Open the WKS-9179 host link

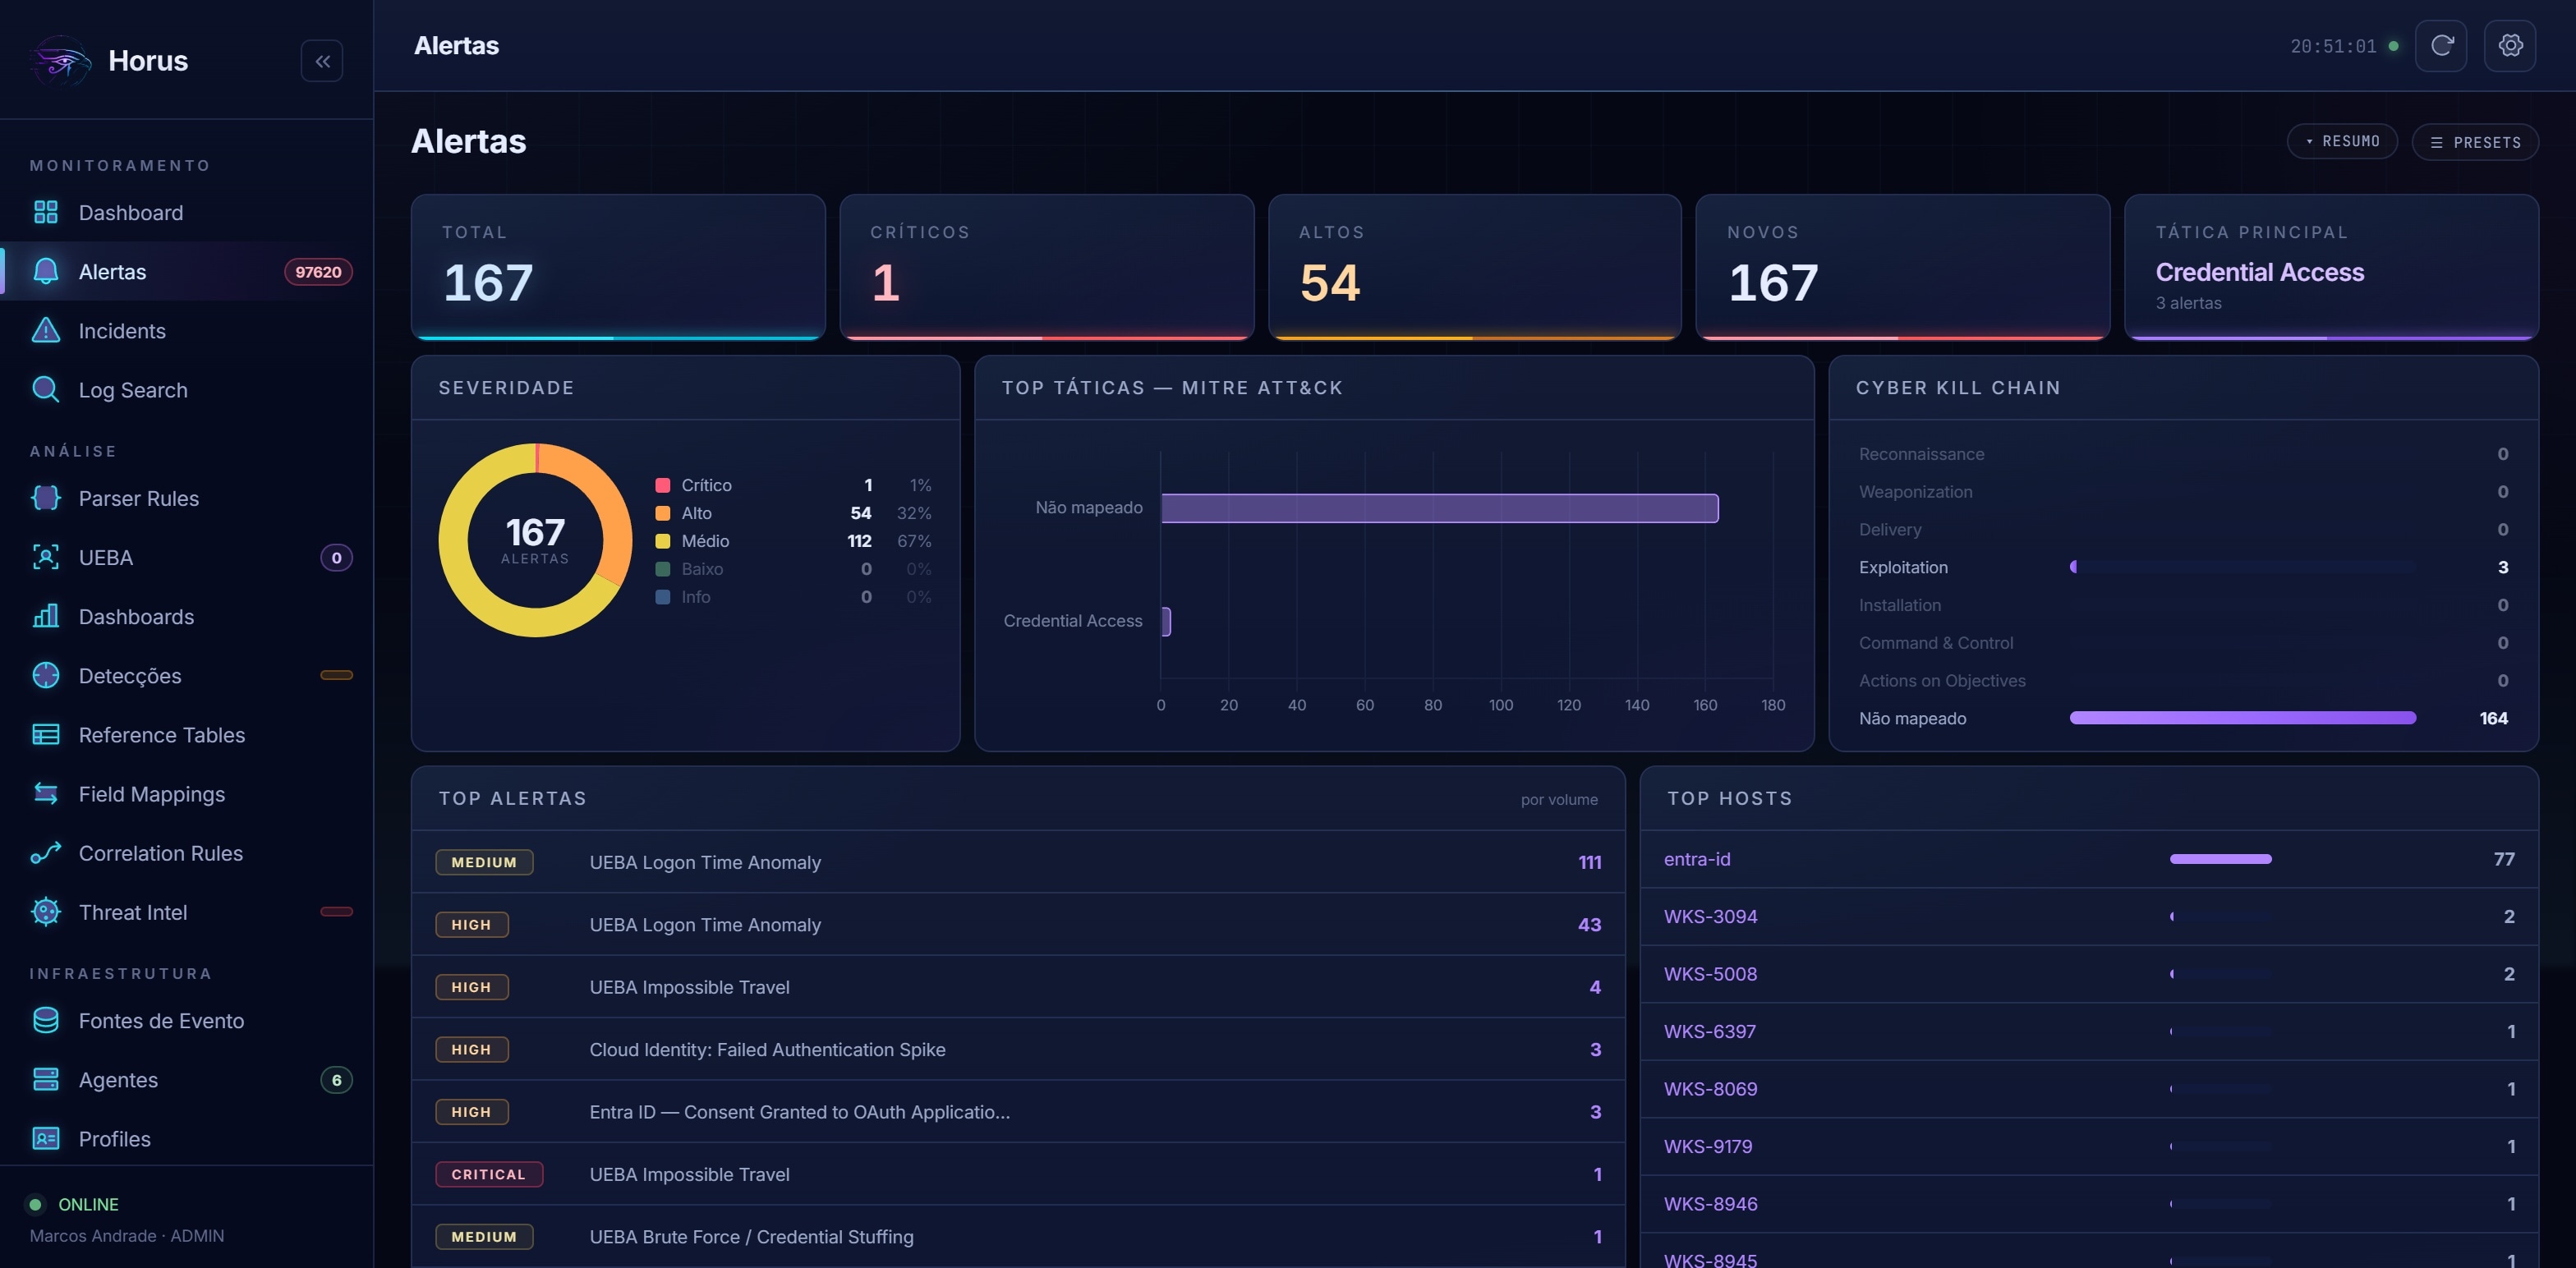click(x=1708, y=1146)
